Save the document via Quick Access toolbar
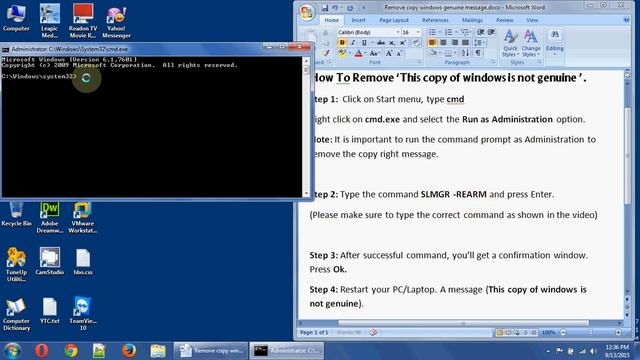The width and height of the screenshot is (640, 360). [x=324, y=8]
